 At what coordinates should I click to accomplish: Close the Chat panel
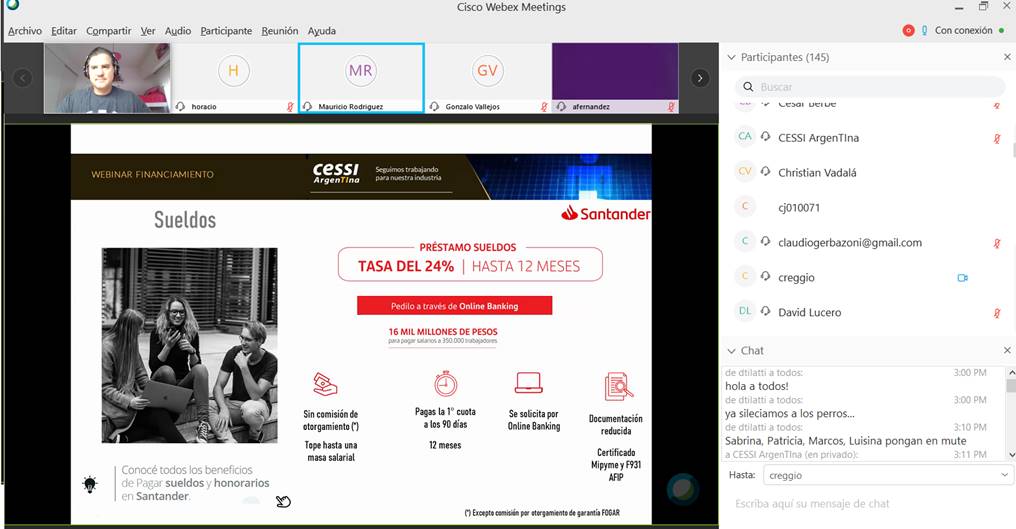(1007, 351)
